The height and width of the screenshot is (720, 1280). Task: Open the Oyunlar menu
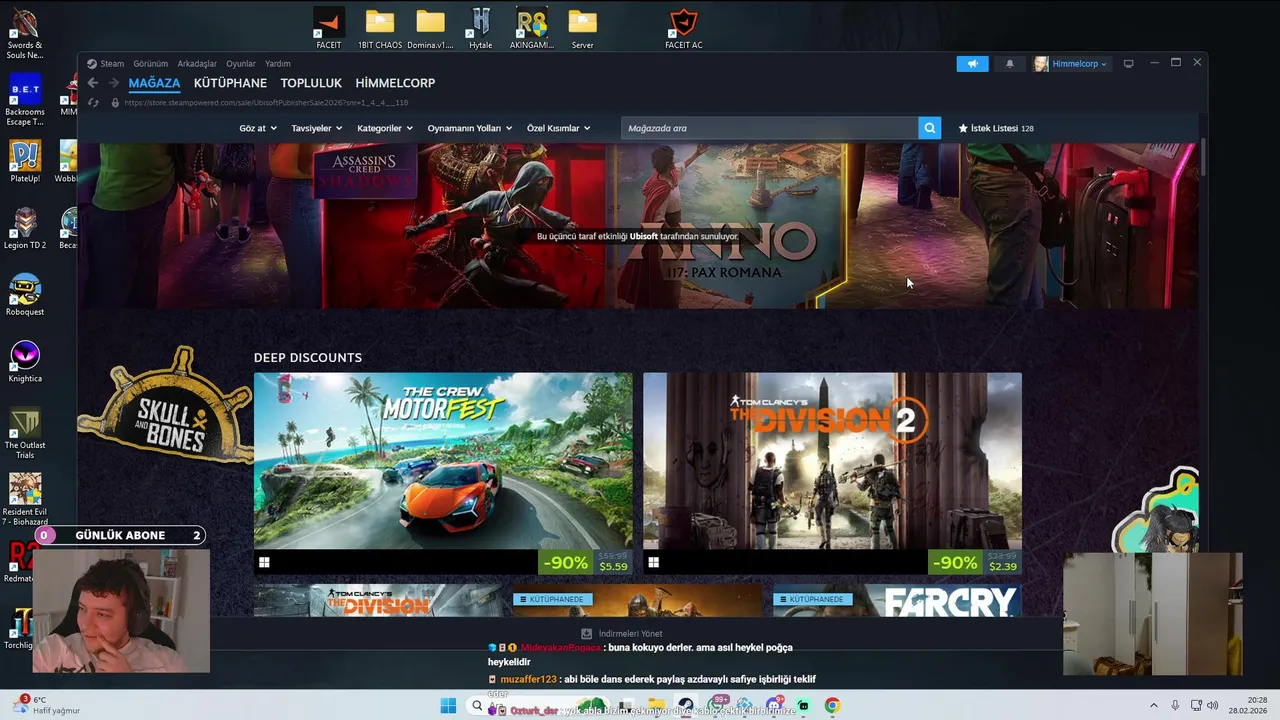[241, 64]
